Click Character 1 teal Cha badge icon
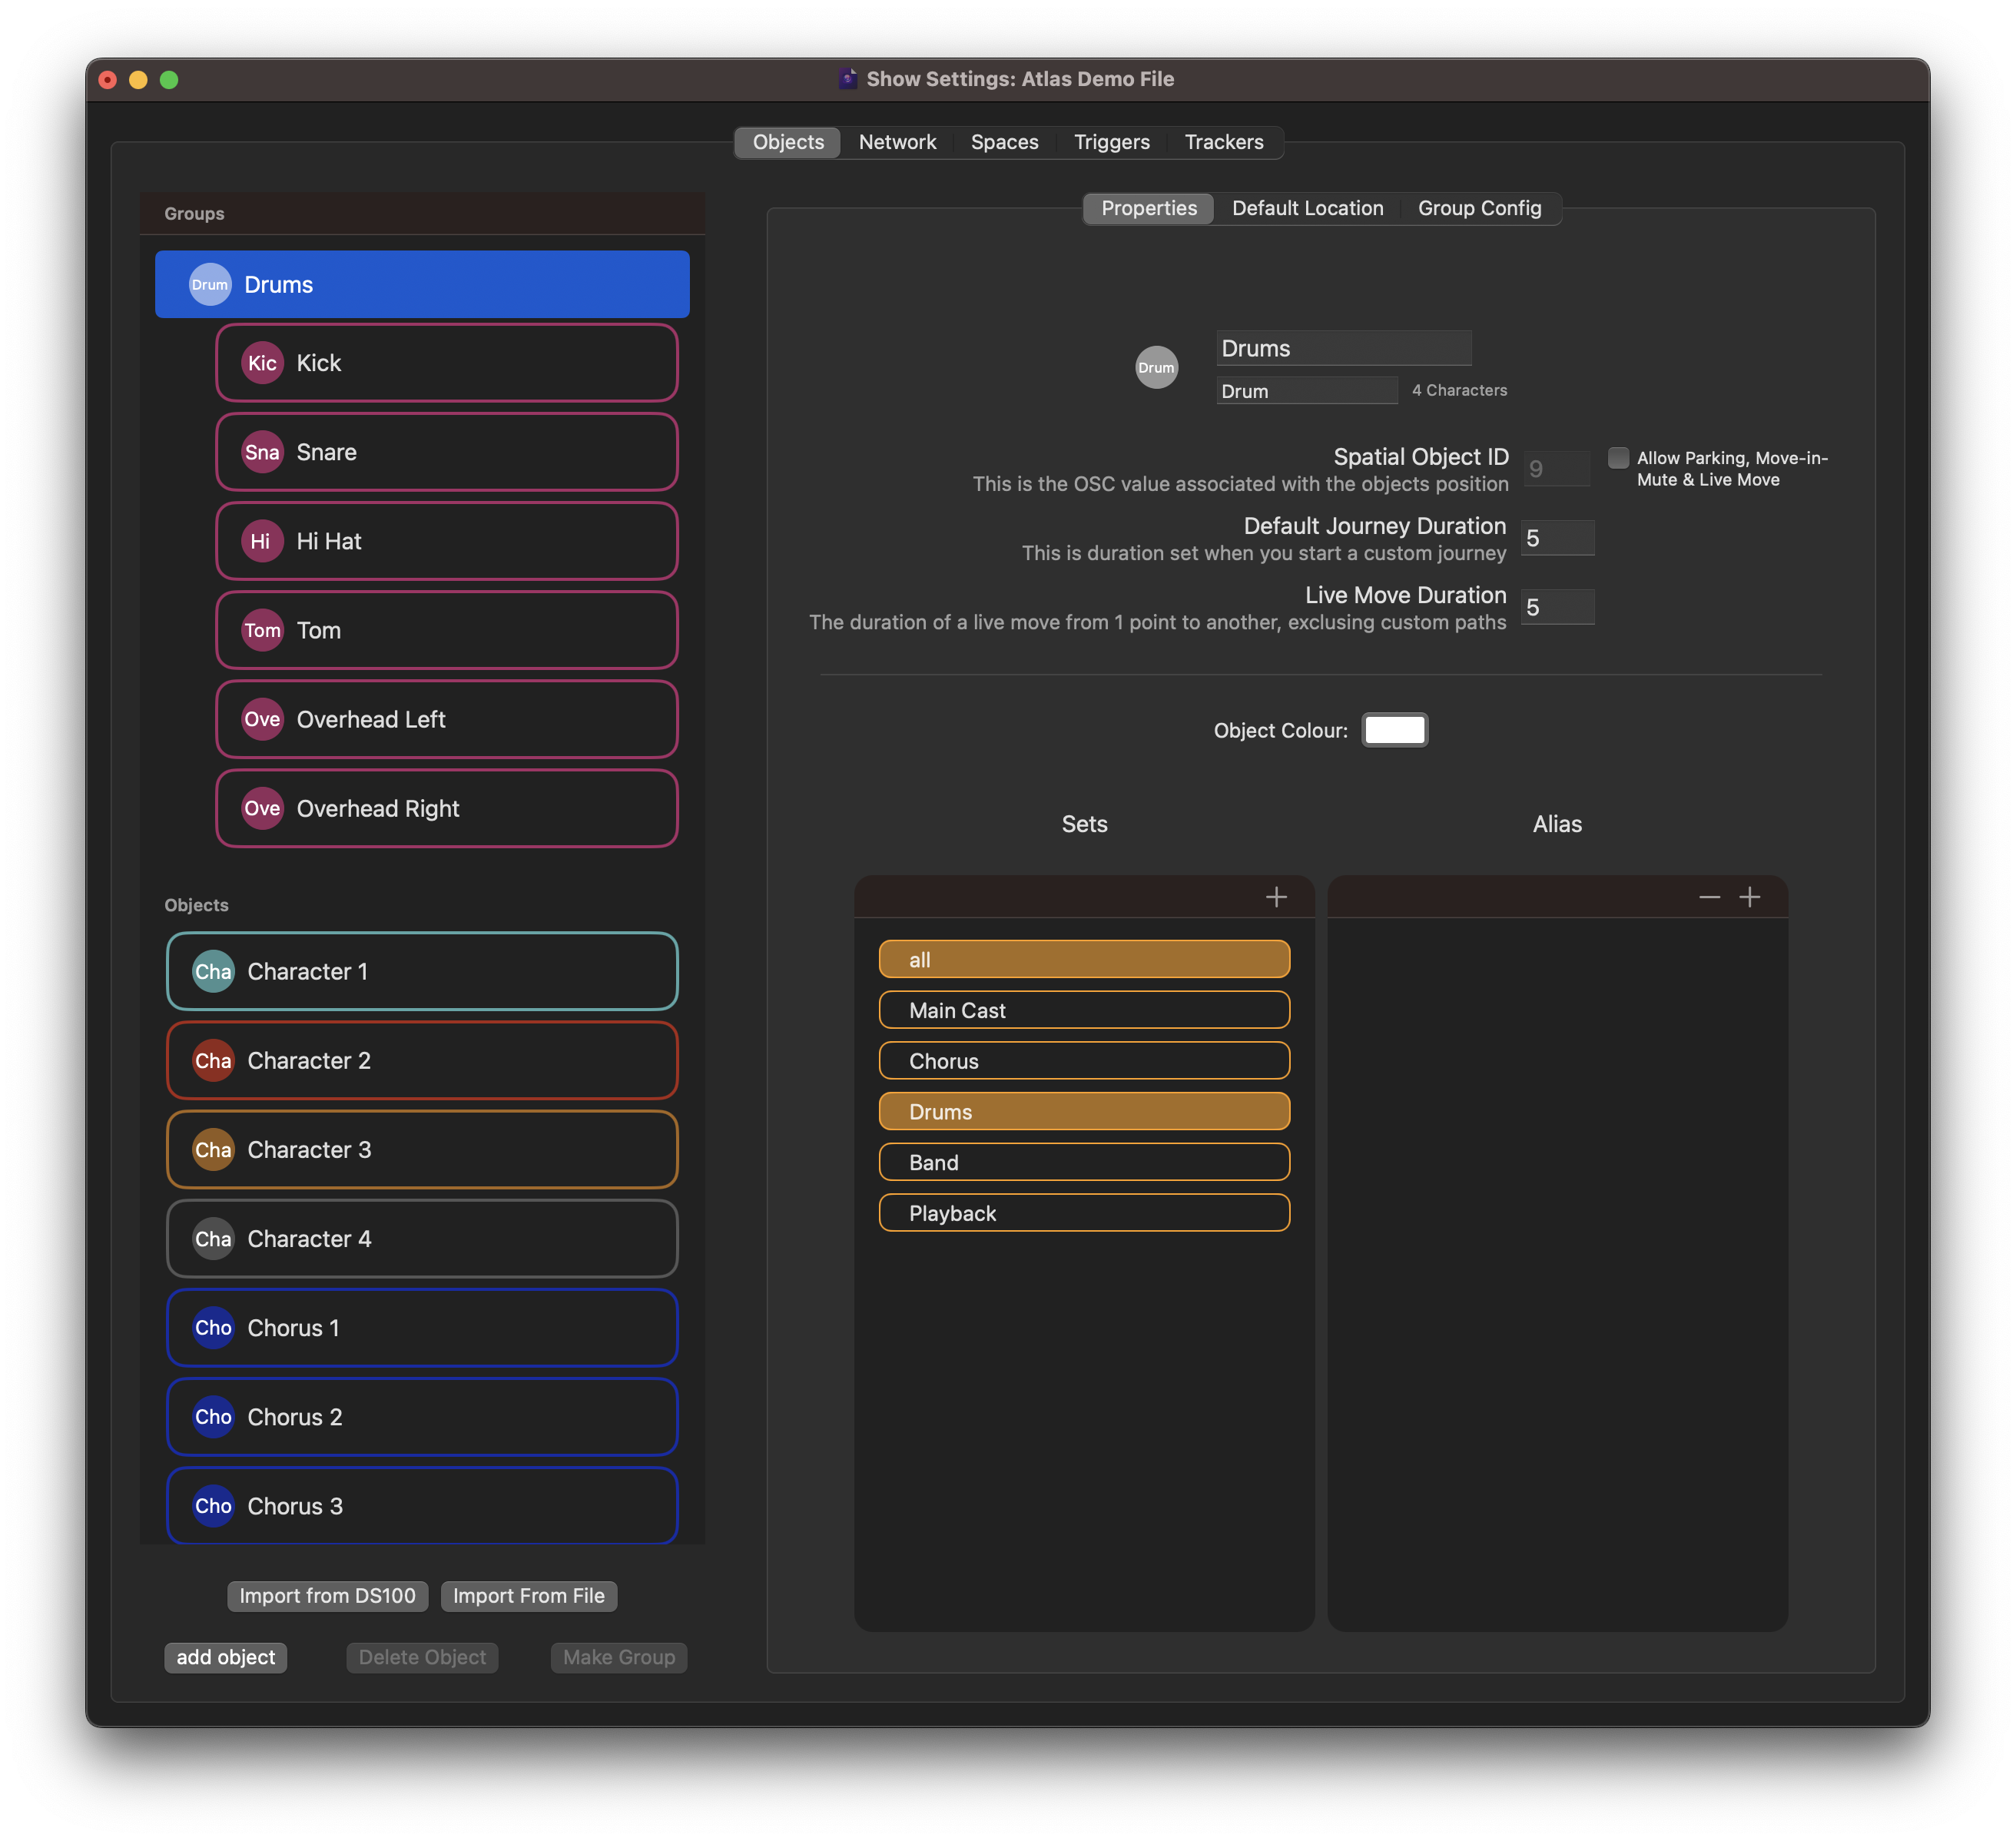 213,971
